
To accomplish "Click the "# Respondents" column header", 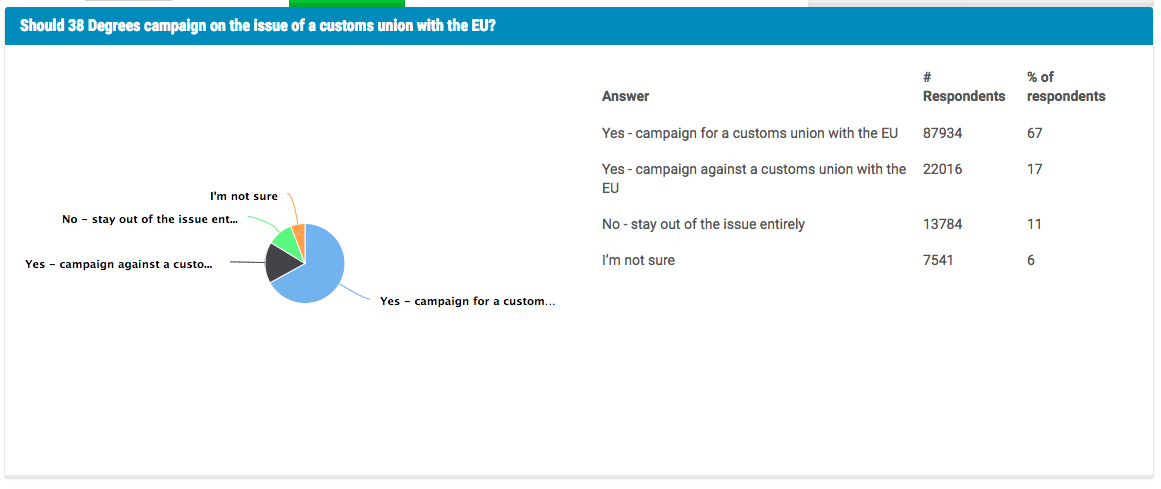I will pyautogui.click(x=963, y=87).
